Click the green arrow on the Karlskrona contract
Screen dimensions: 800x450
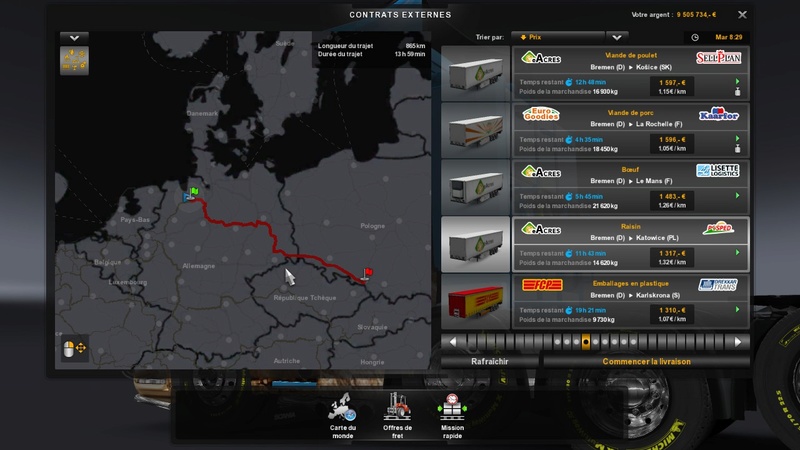(737, 310)
